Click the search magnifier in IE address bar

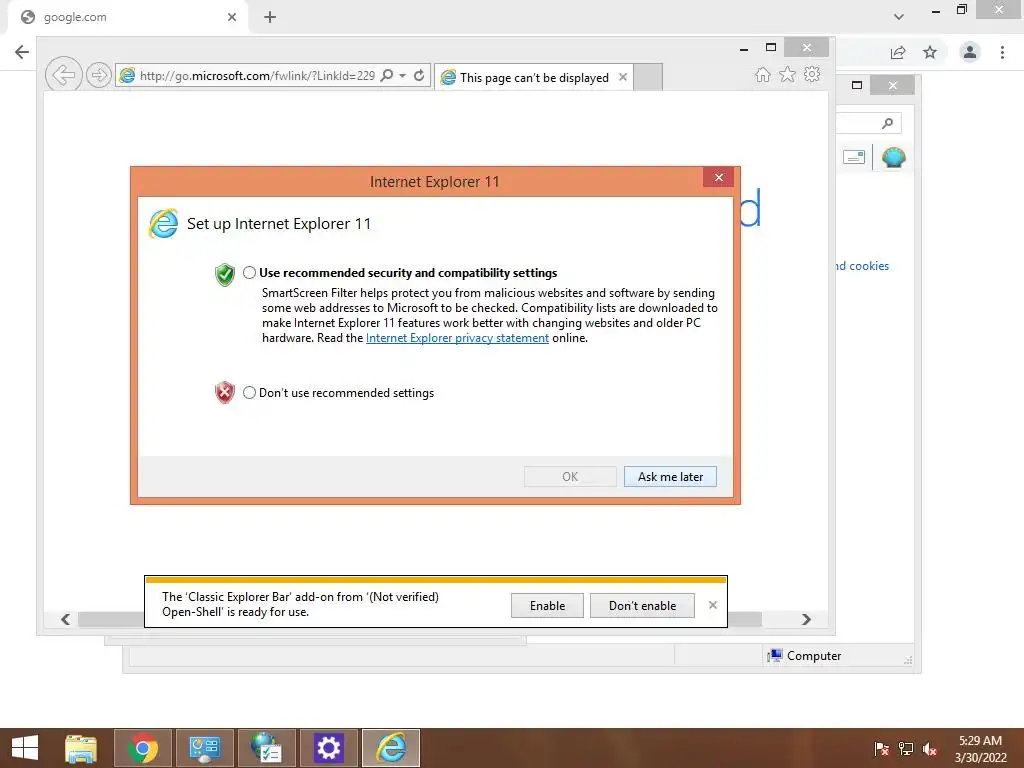click(387, 75)
